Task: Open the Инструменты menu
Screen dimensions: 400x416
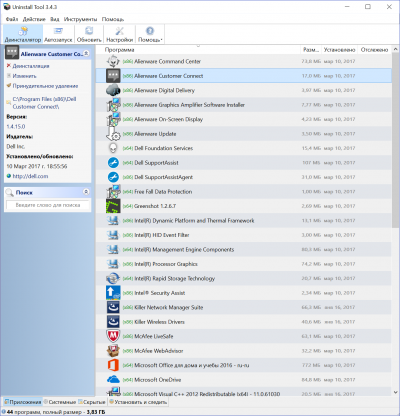Action: tap(80, 19)
